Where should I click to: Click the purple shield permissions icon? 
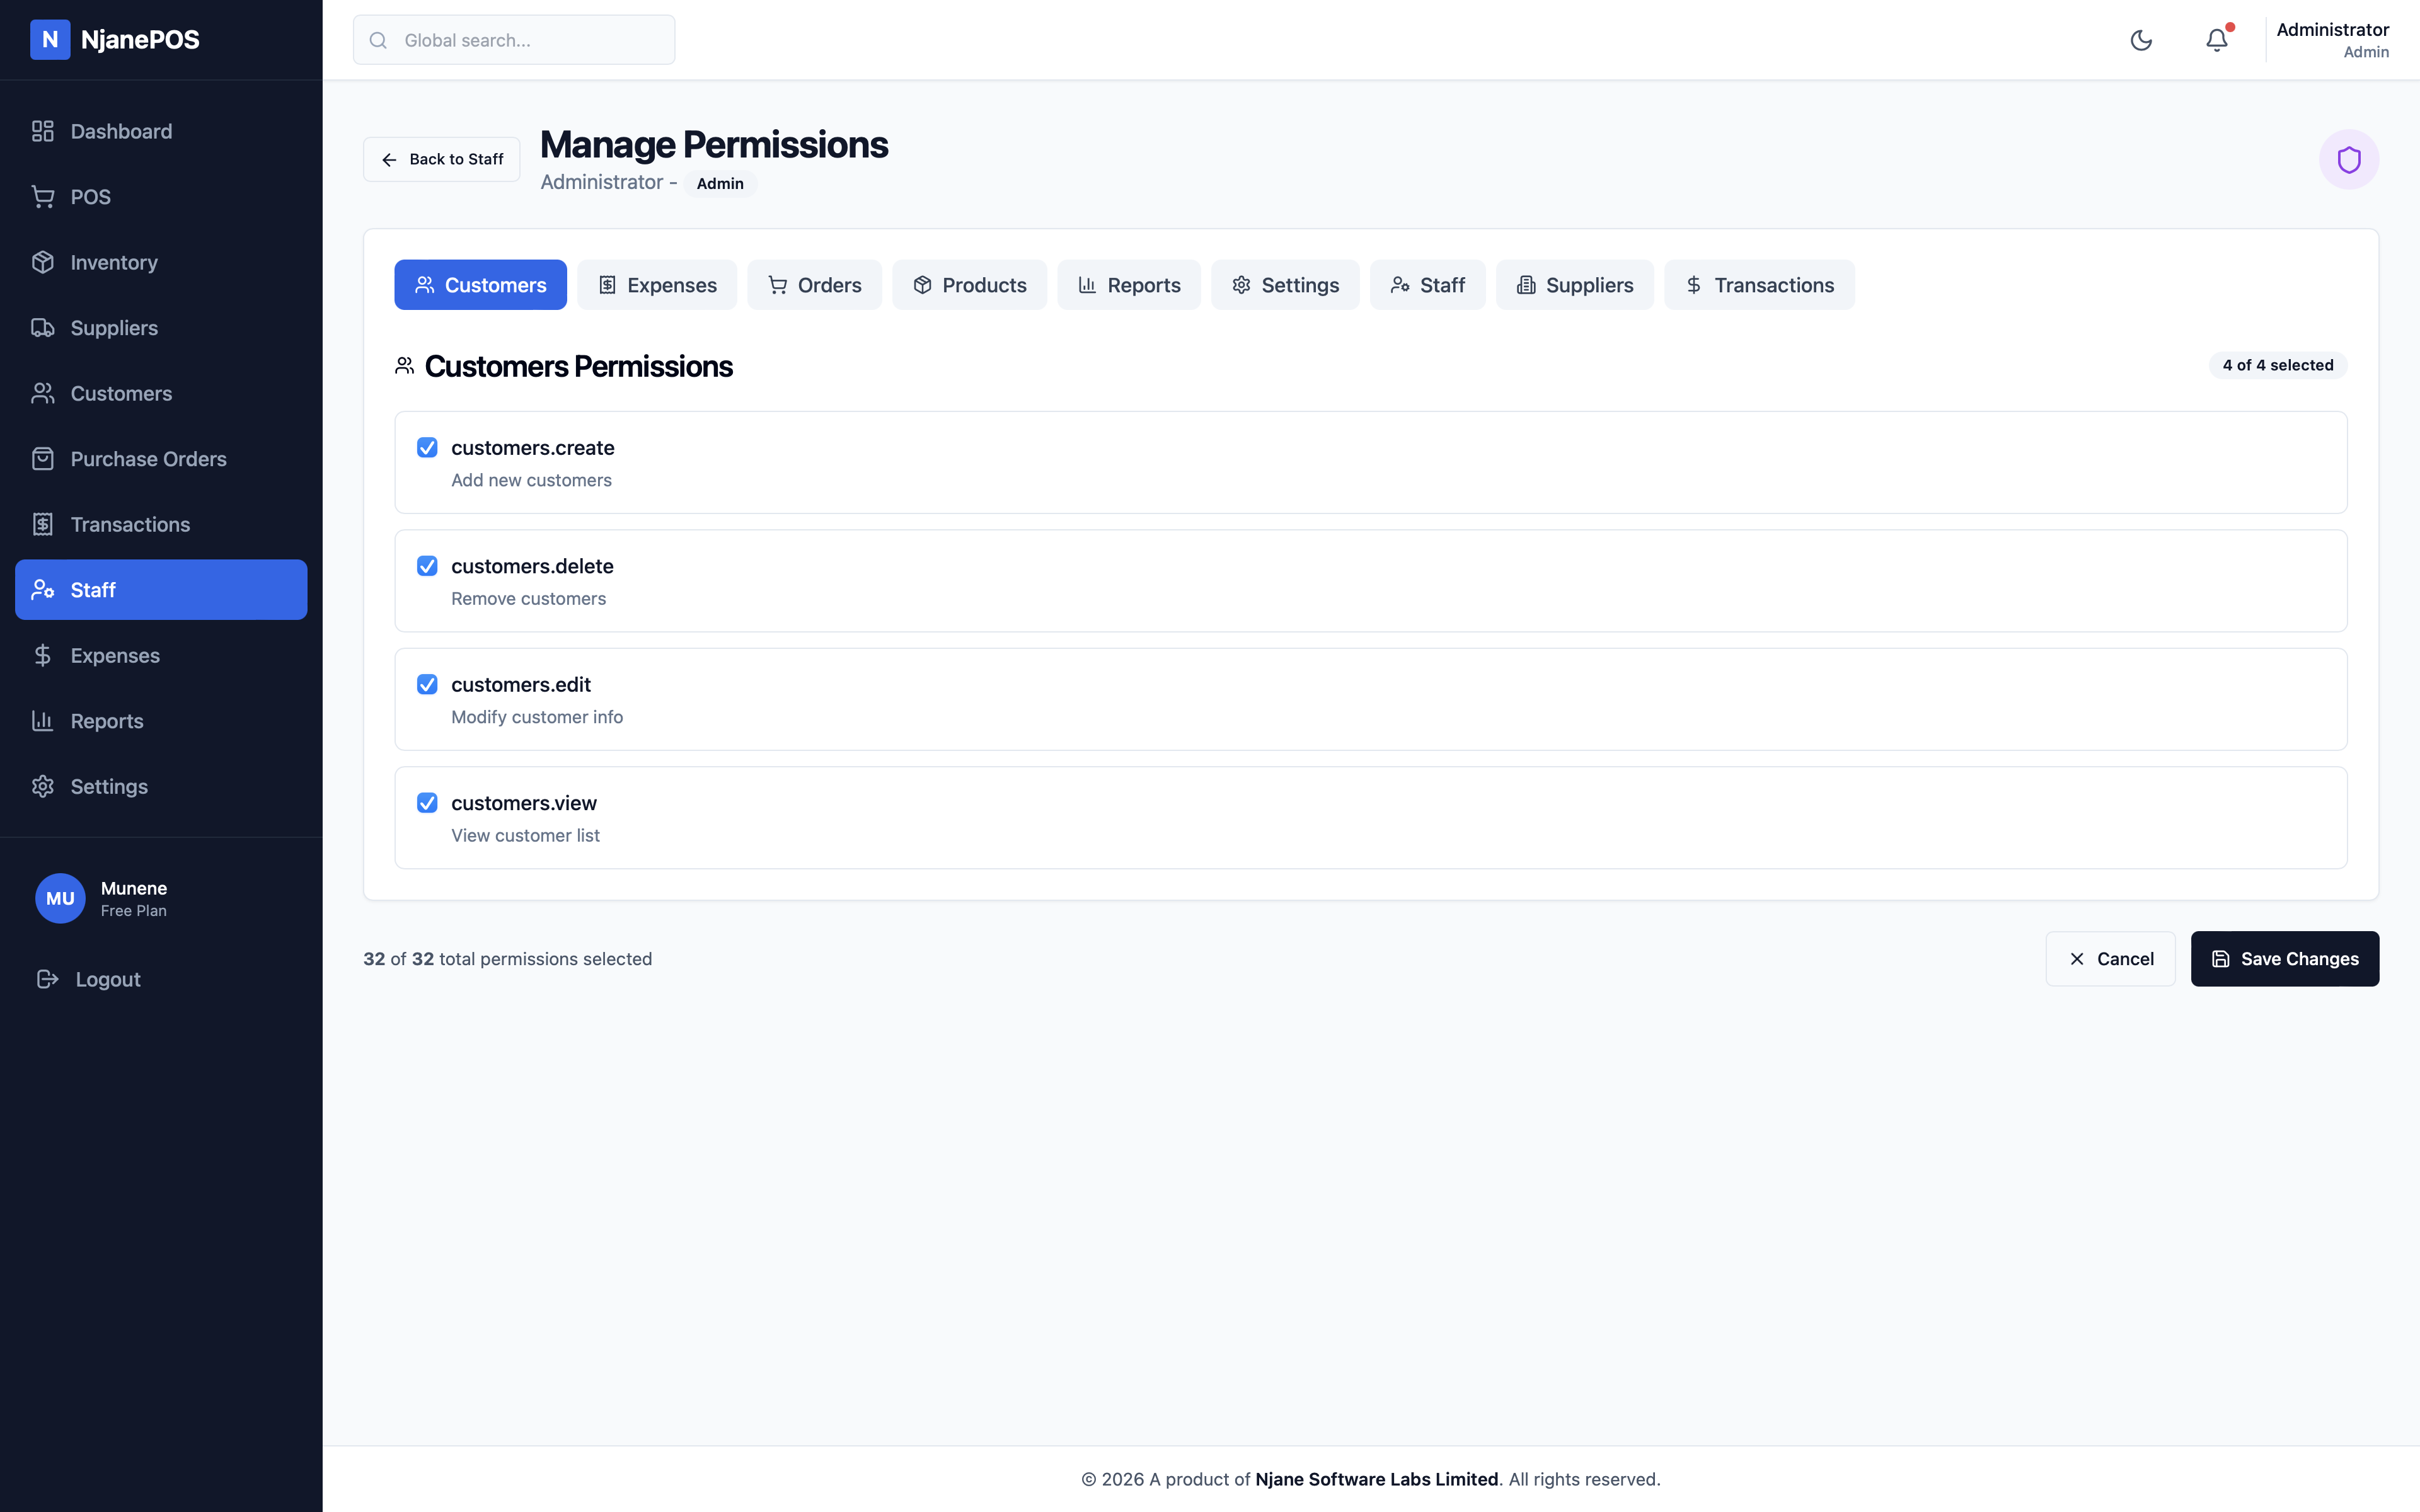tap(2348, 159)
